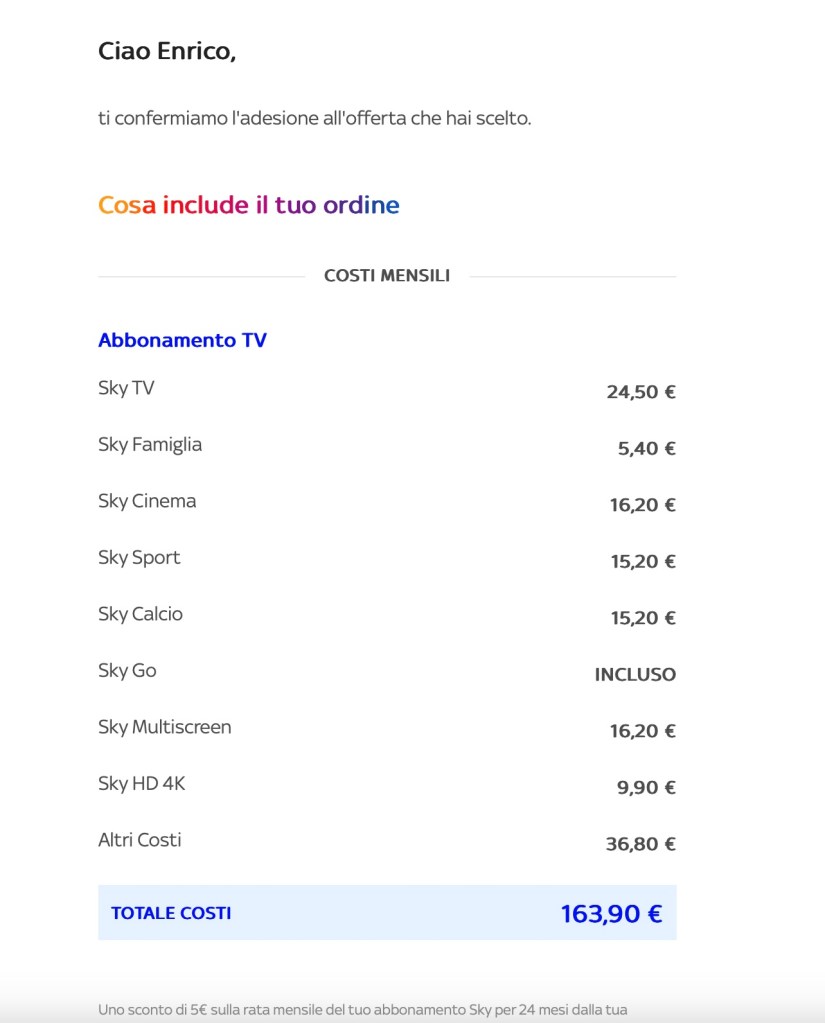Screen dimensions: 825x1023
Task: Select the Sky Cinema item
Action: click(147, 501)
